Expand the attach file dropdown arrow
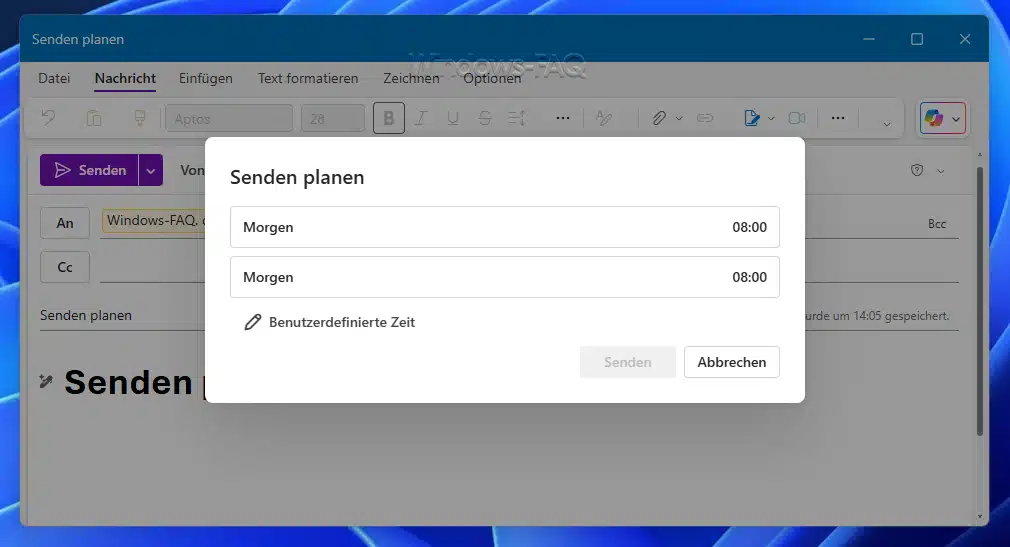 (x=679, y=119)
